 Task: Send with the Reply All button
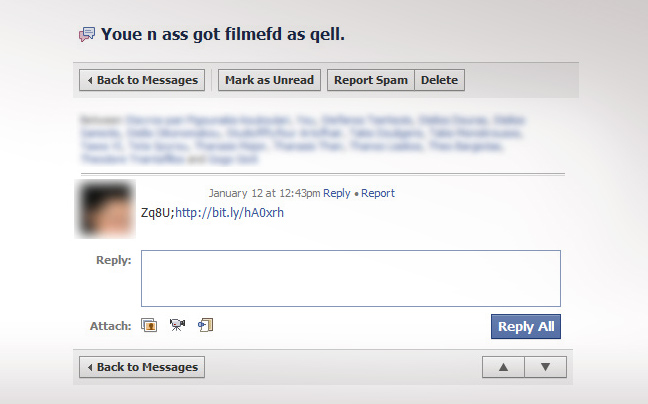click(526, 327)
